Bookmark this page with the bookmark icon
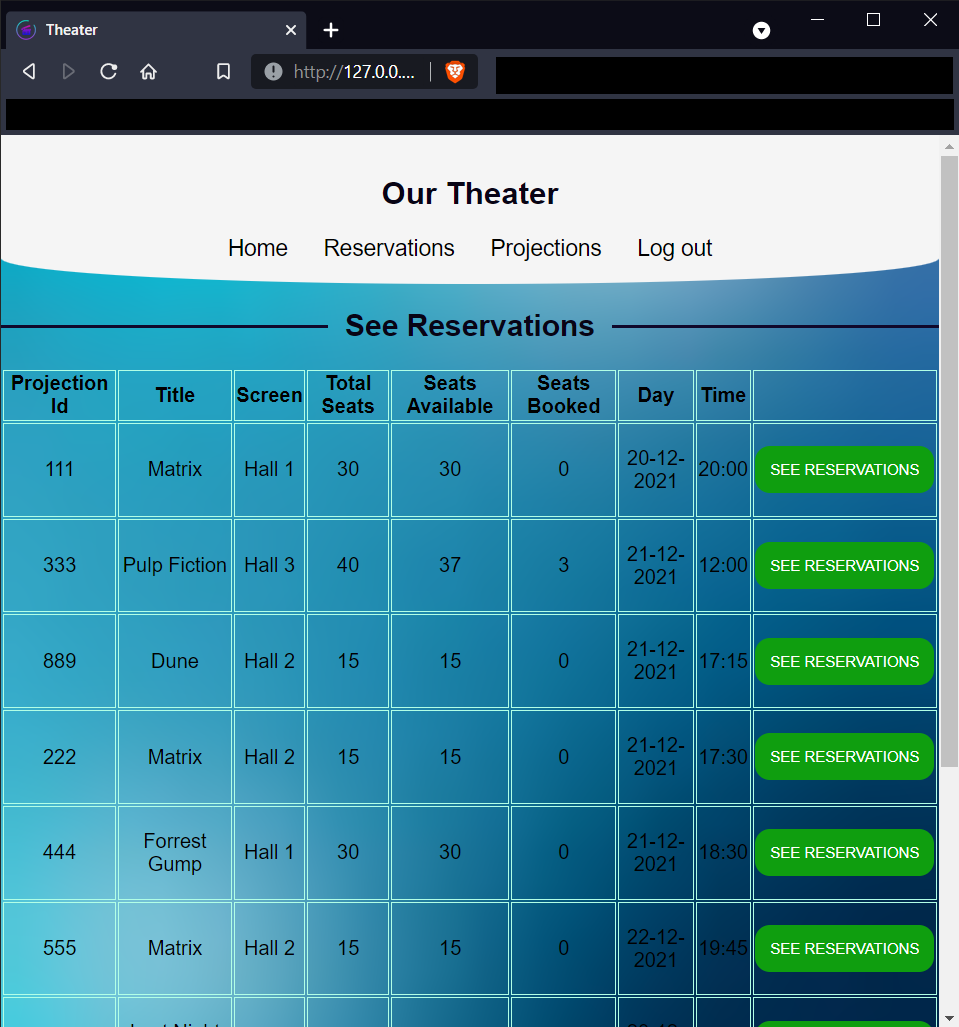Viewport: 959px width, 1027px height. click(223, 71)
